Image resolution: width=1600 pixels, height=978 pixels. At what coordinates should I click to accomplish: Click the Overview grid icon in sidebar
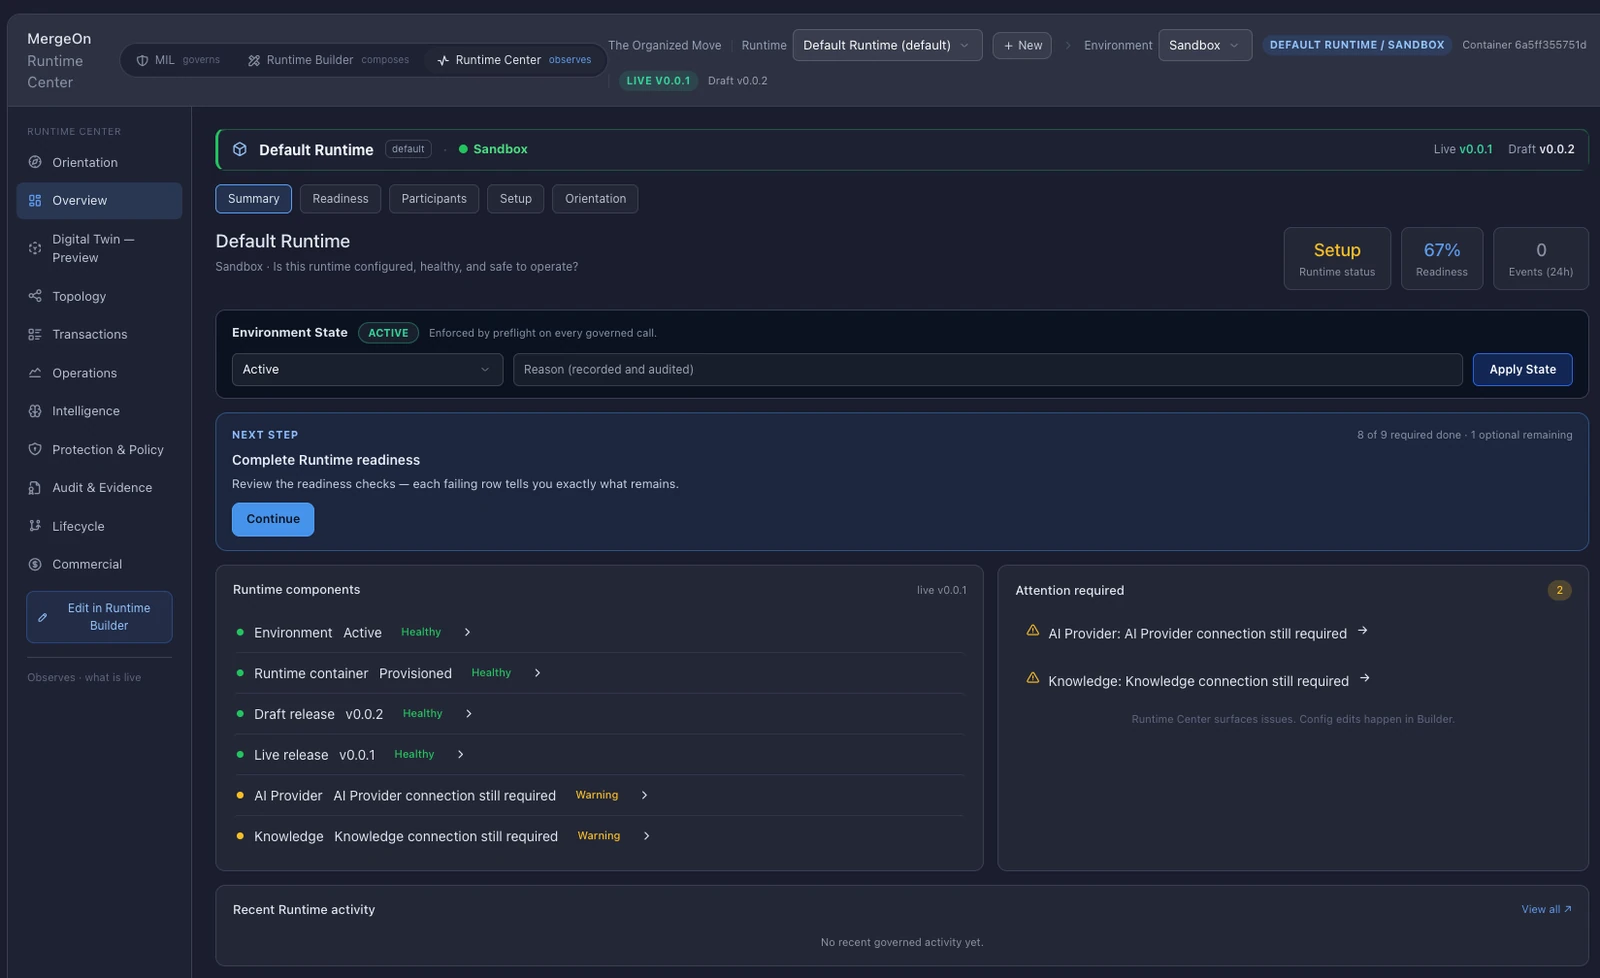(x=35, y=200)
